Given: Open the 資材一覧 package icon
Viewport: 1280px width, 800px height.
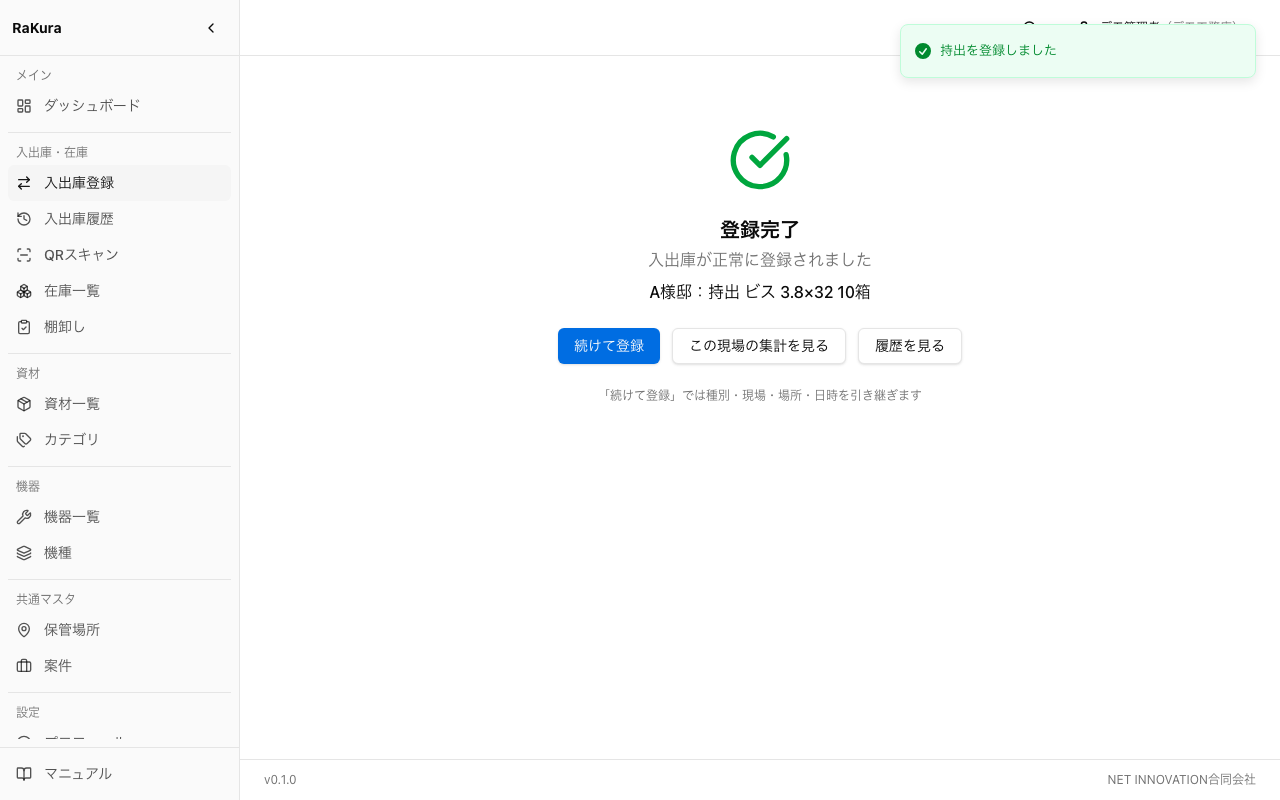Looking at the screenshot, I should click(24, 404).
